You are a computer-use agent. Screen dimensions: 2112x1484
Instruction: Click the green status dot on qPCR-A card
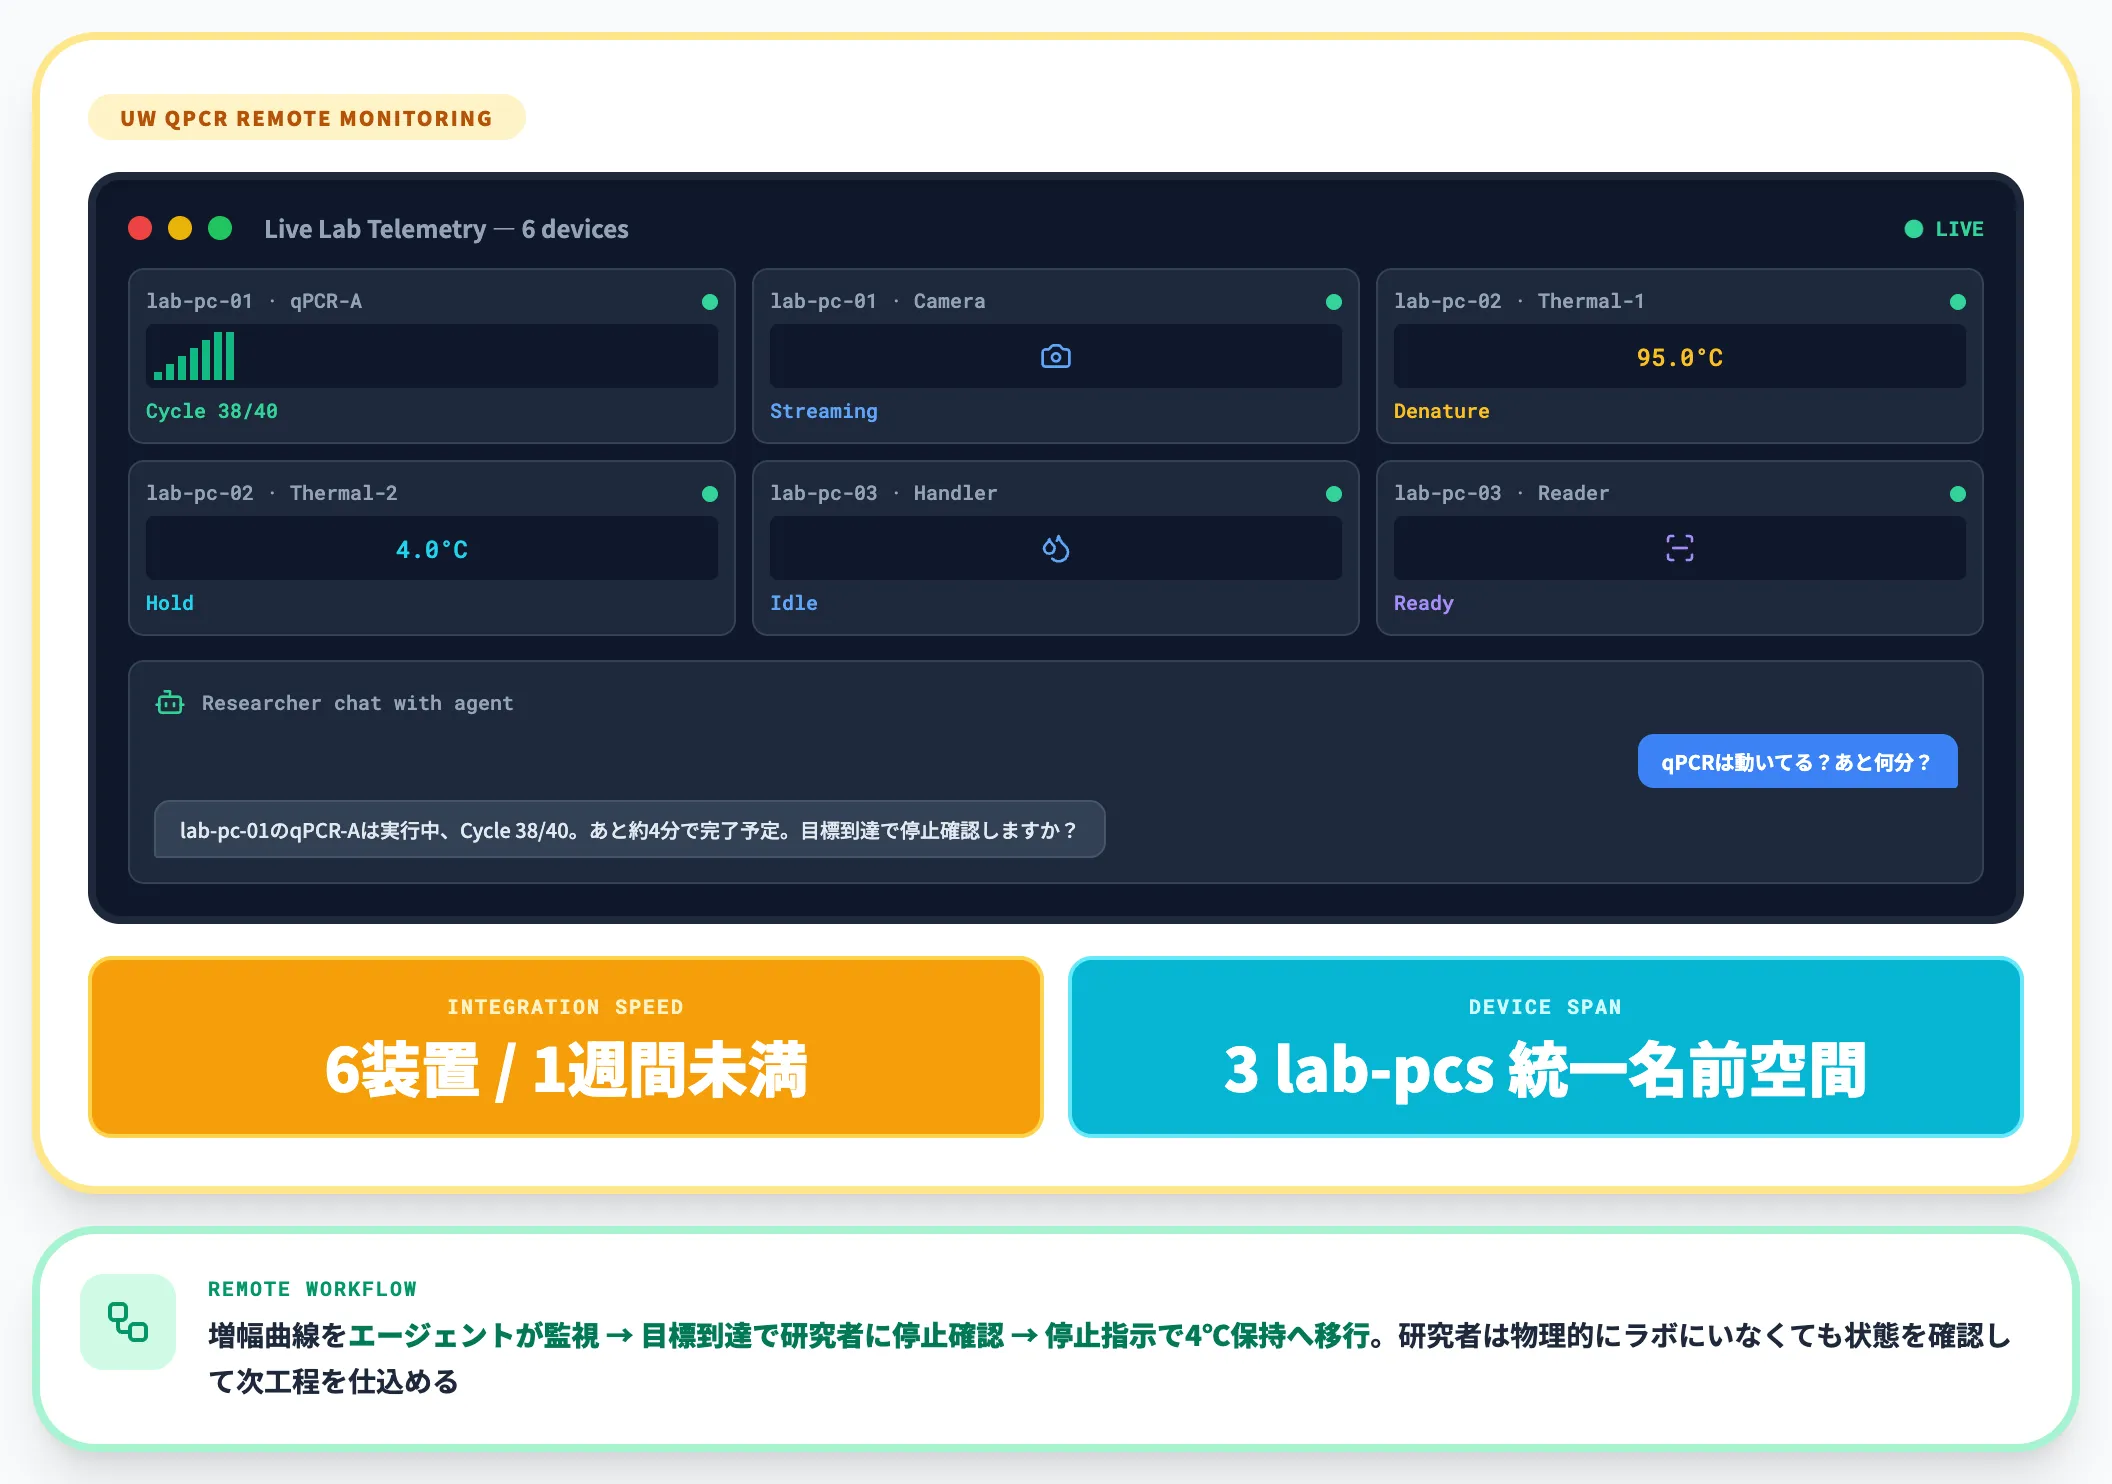coord(710,302)
